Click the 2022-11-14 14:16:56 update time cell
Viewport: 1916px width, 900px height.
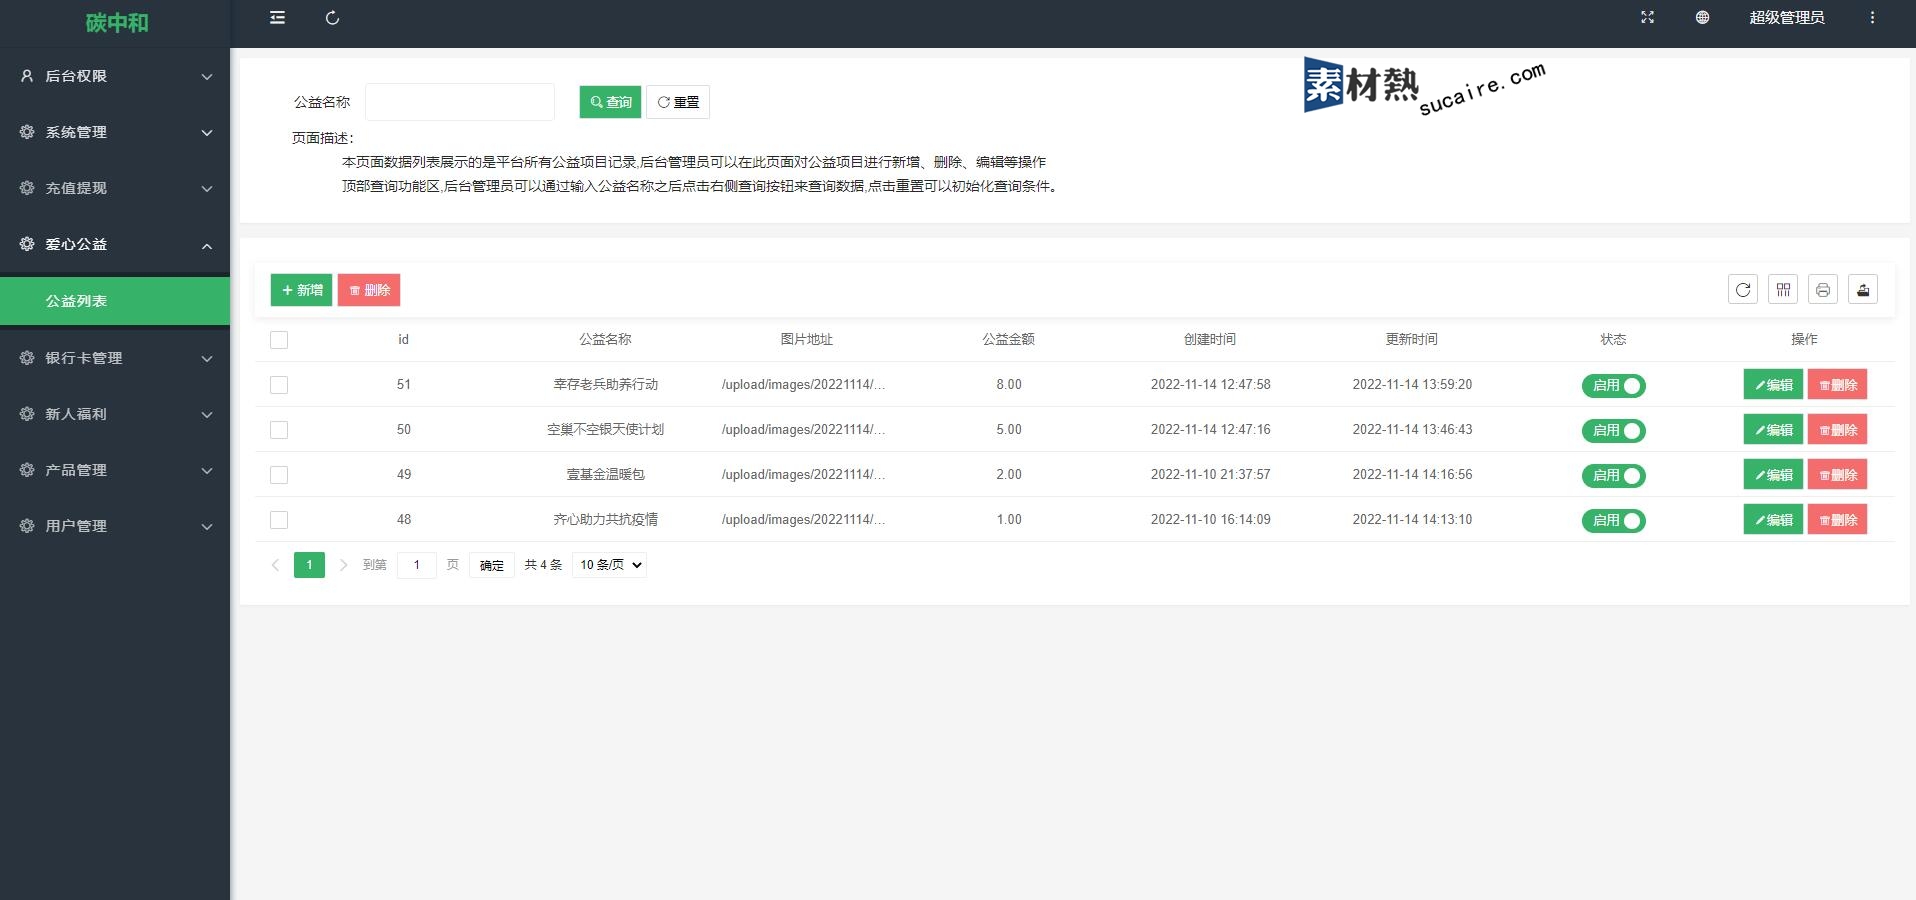click(x=1412, y=475)
